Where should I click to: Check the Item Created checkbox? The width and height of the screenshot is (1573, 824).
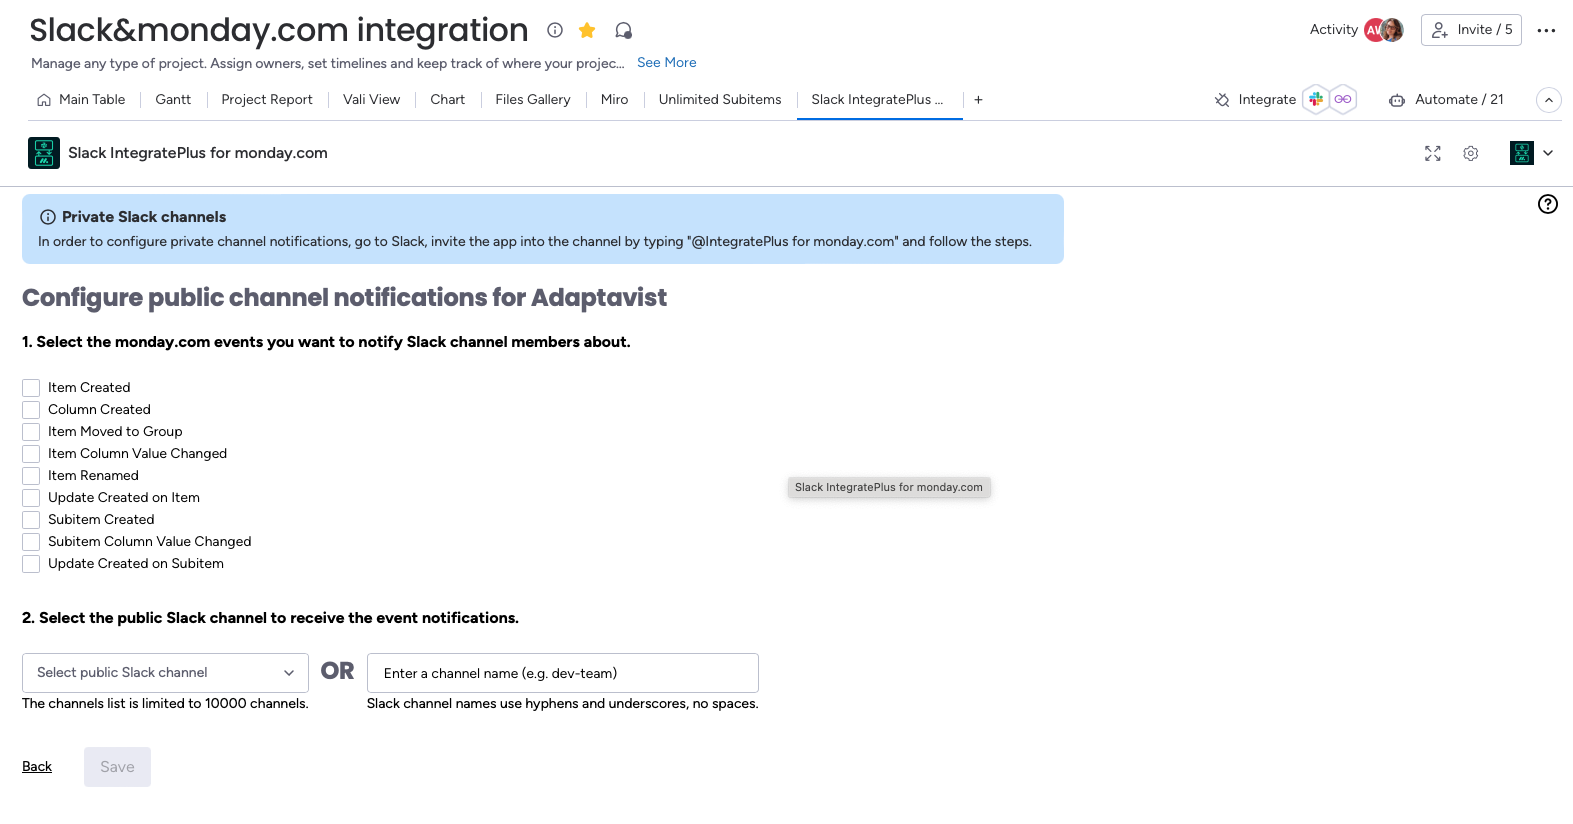31,388
